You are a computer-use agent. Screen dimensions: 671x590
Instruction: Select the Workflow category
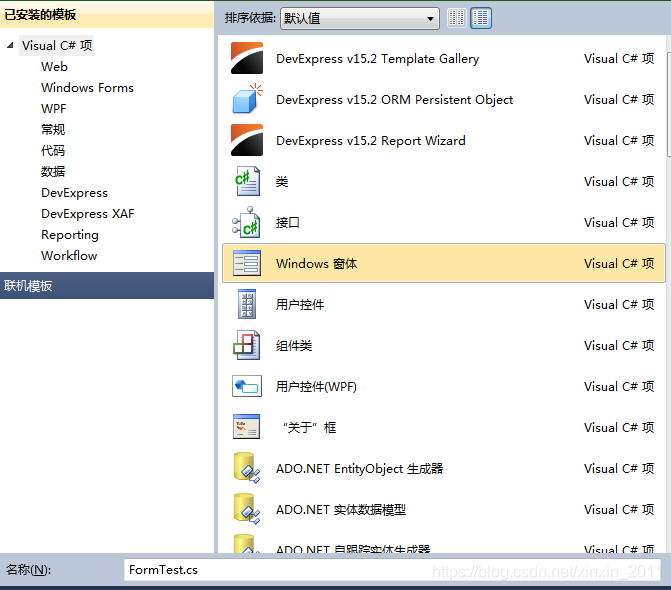(x=69, y=256)
